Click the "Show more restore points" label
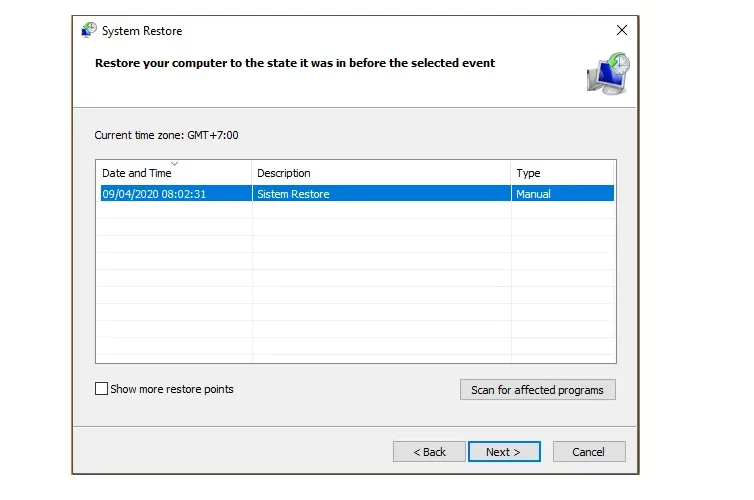The height and width of the screenshot is (500, 754). click(172, 389)
